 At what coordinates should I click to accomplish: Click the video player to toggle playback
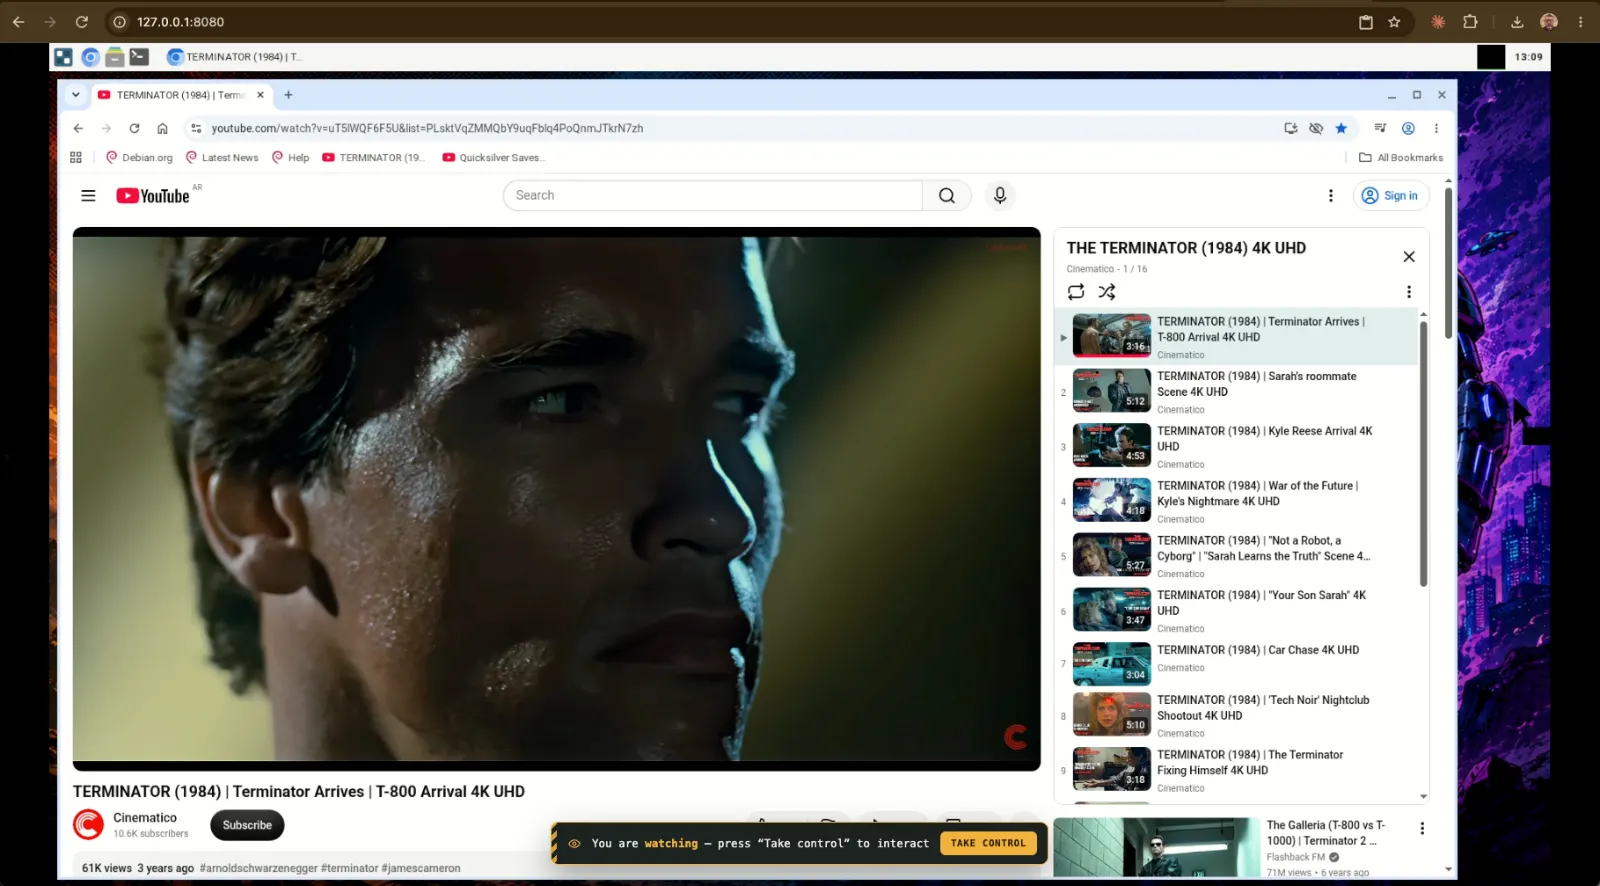pyautogui.click(x=556, y=499)
